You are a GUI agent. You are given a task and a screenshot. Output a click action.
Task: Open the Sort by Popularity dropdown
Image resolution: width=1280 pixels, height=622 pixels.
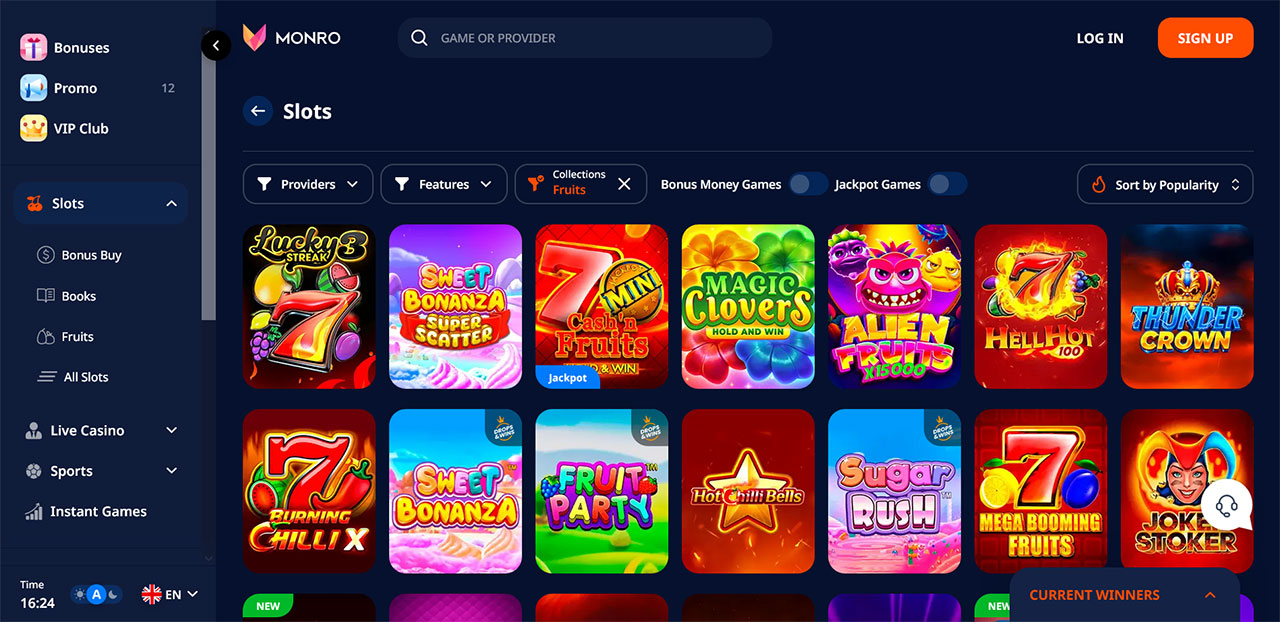click(x=1165, y=184)
